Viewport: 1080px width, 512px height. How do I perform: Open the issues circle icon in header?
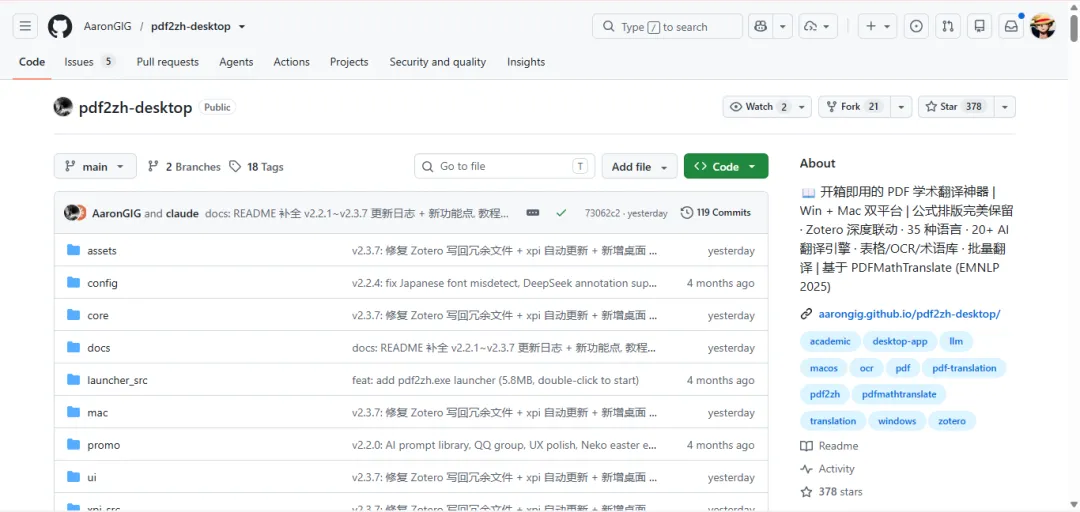916,27
